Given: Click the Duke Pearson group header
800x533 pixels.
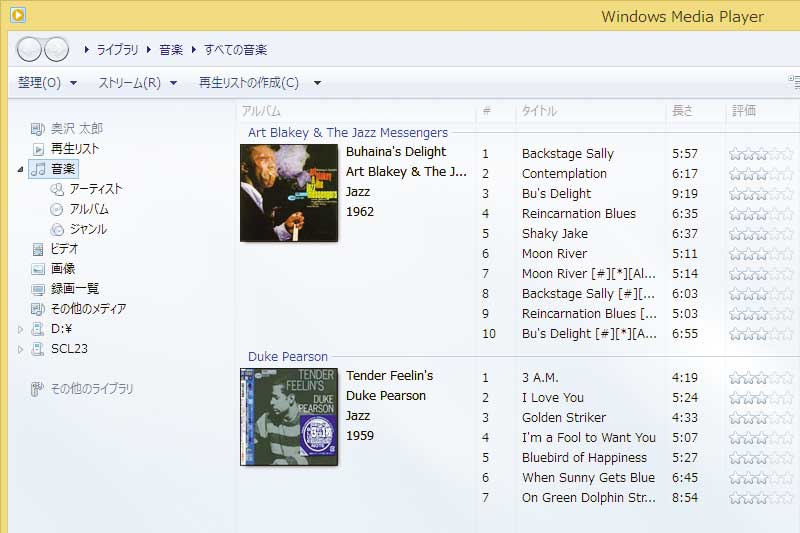Looking at the screenshot, I should click(x=288, y=357).
